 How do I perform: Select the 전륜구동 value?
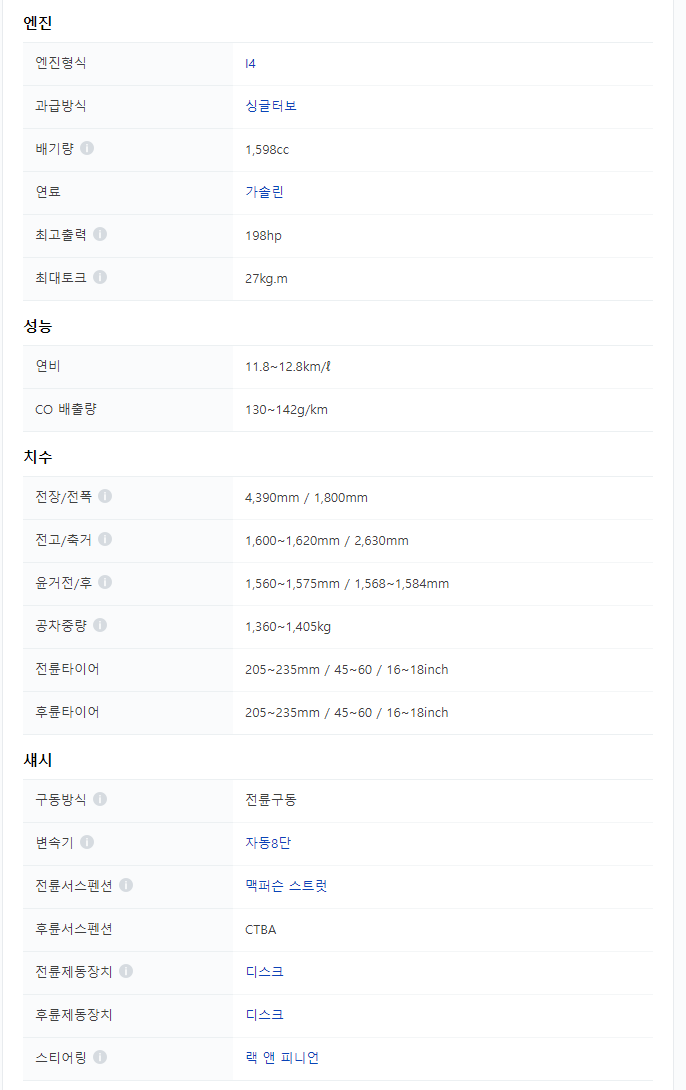click(x=271, y=800)
